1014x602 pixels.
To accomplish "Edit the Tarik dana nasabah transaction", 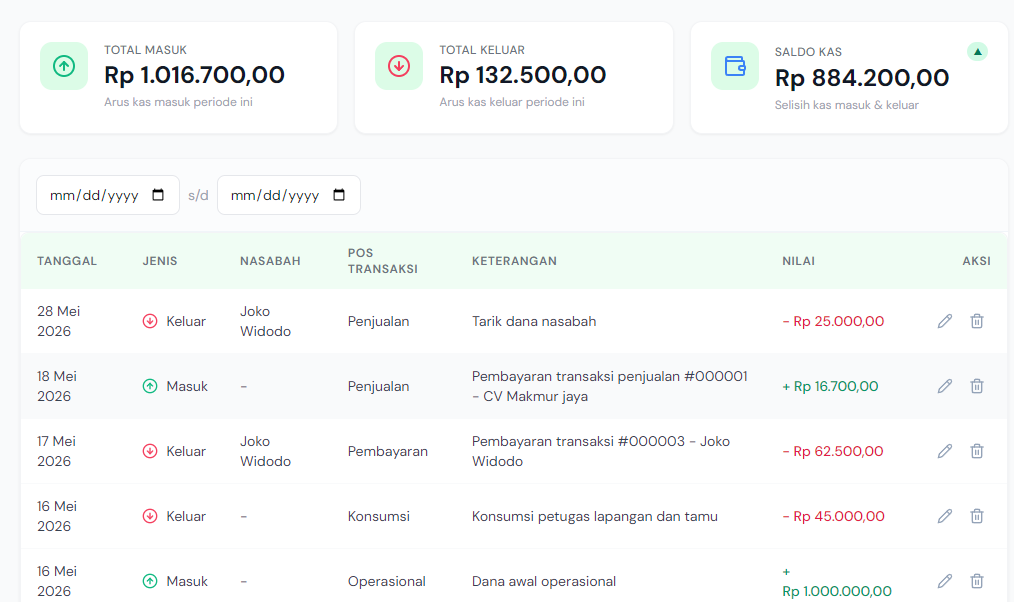I will pyautogui.click(x=945, y=321).
